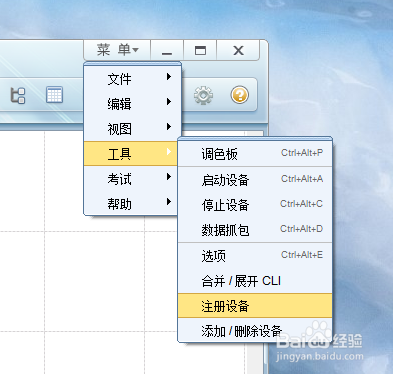Image resolution: width=393 pixels, height=374 pixels.
Task: Open the 考试 submenu
Action: pyautogui.click(x=131, y=179)
